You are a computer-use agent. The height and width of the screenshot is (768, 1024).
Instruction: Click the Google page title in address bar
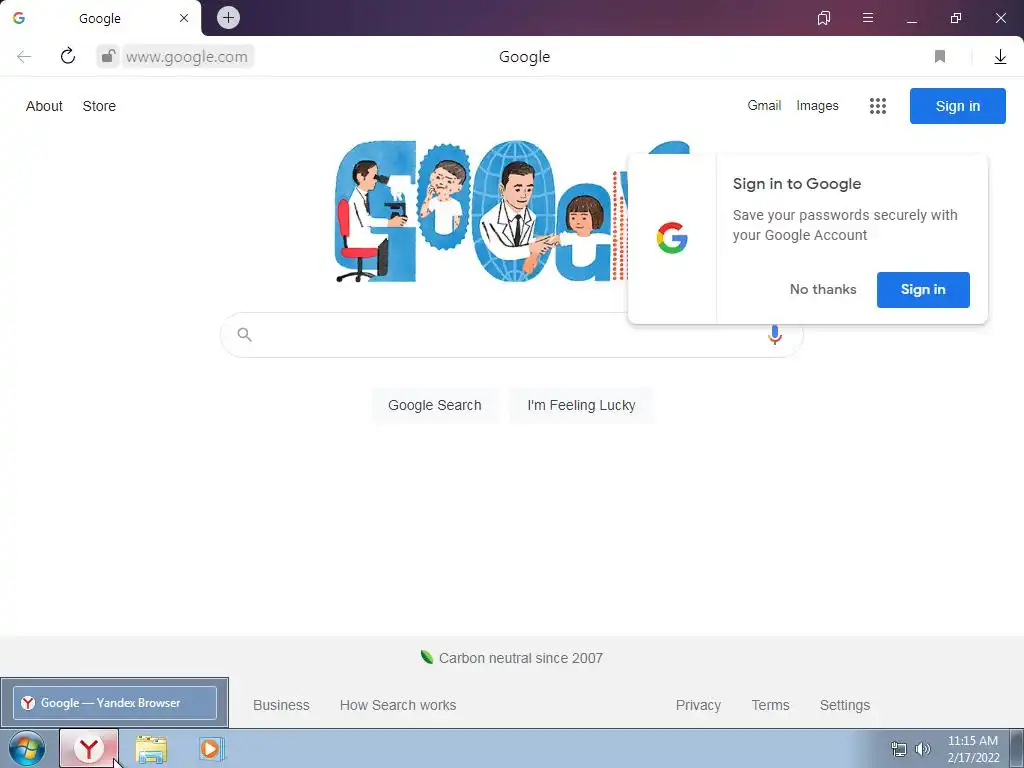[524, 57]
